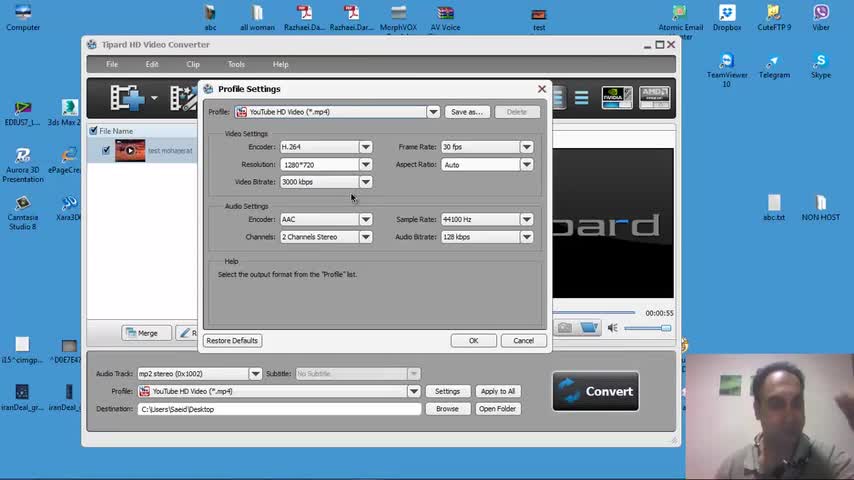Open the Clip menu
Image resolution: width=854 pixels, height=480 pixels.
click(x=193, y=64)
